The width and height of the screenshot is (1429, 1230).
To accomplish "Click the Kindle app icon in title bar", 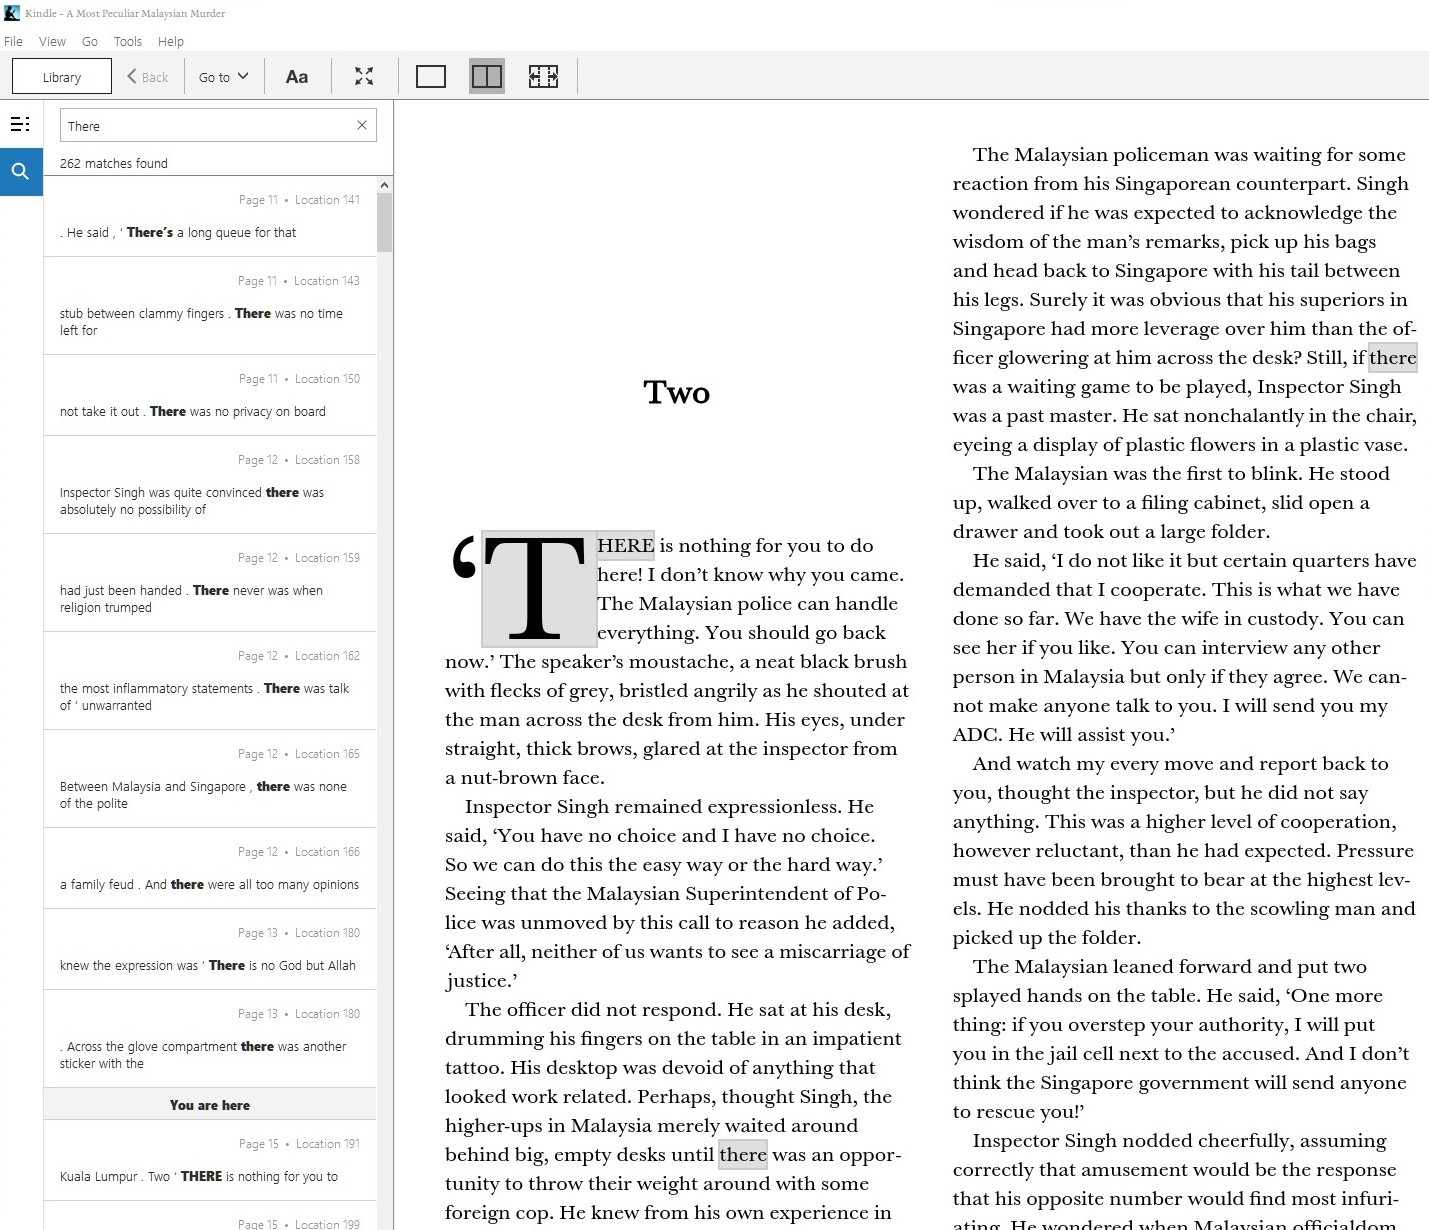I will (12, 13).
